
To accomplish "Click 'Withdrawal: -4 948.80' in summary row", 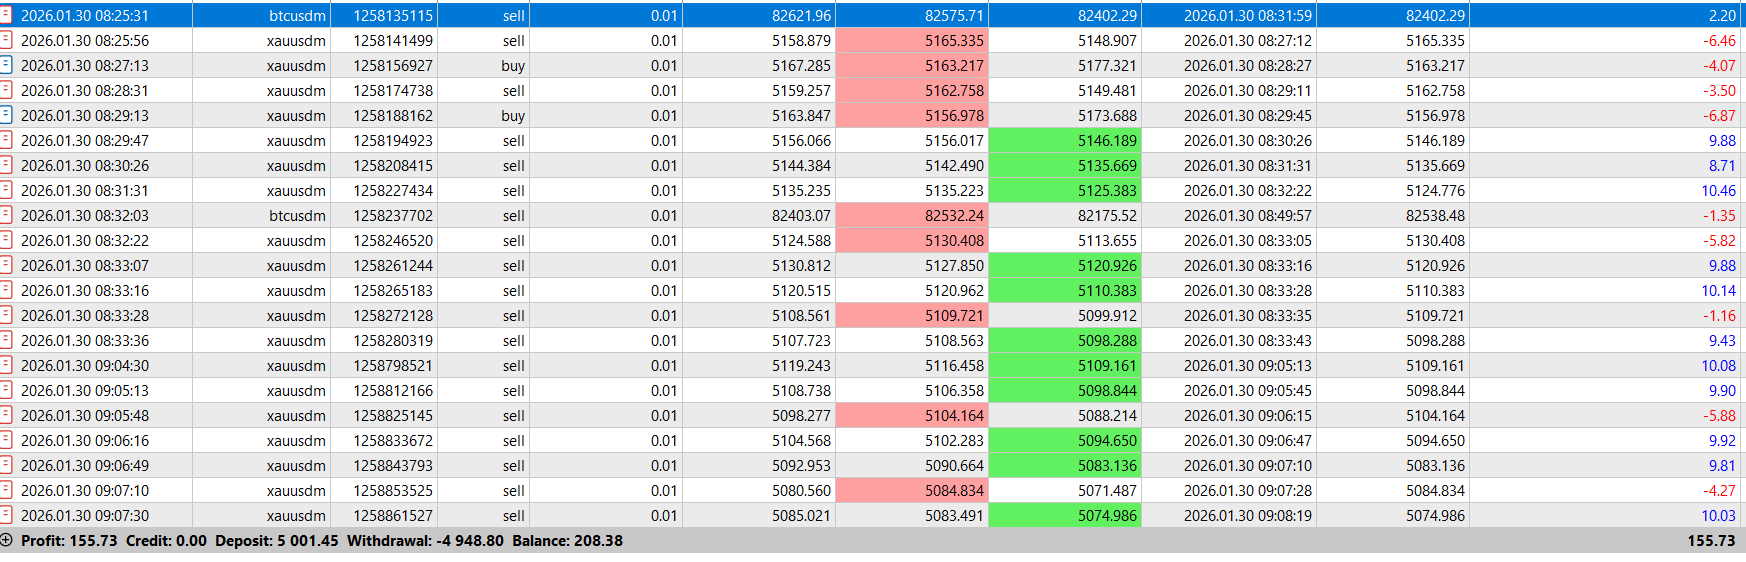I will [x=425, y=541].
